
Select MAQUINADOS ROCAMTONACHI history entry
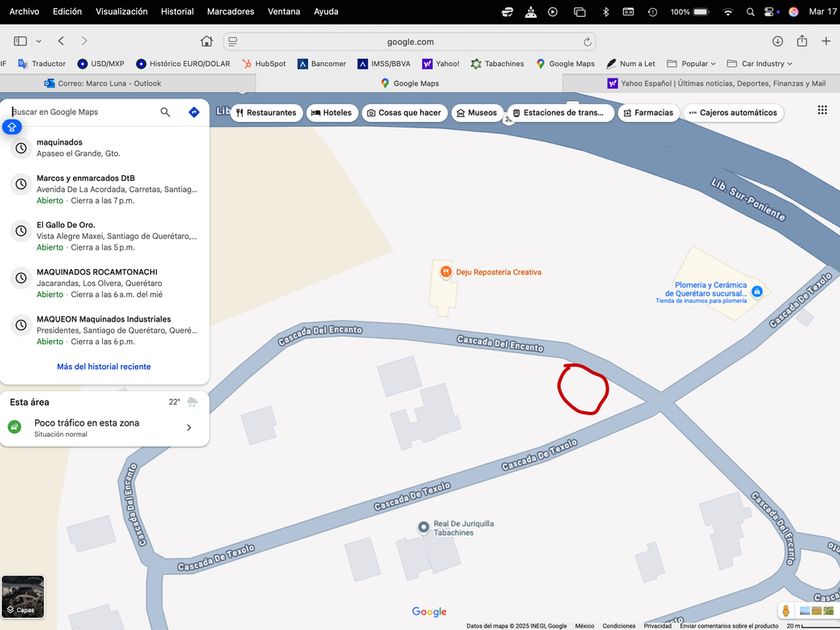click(104, 283)
